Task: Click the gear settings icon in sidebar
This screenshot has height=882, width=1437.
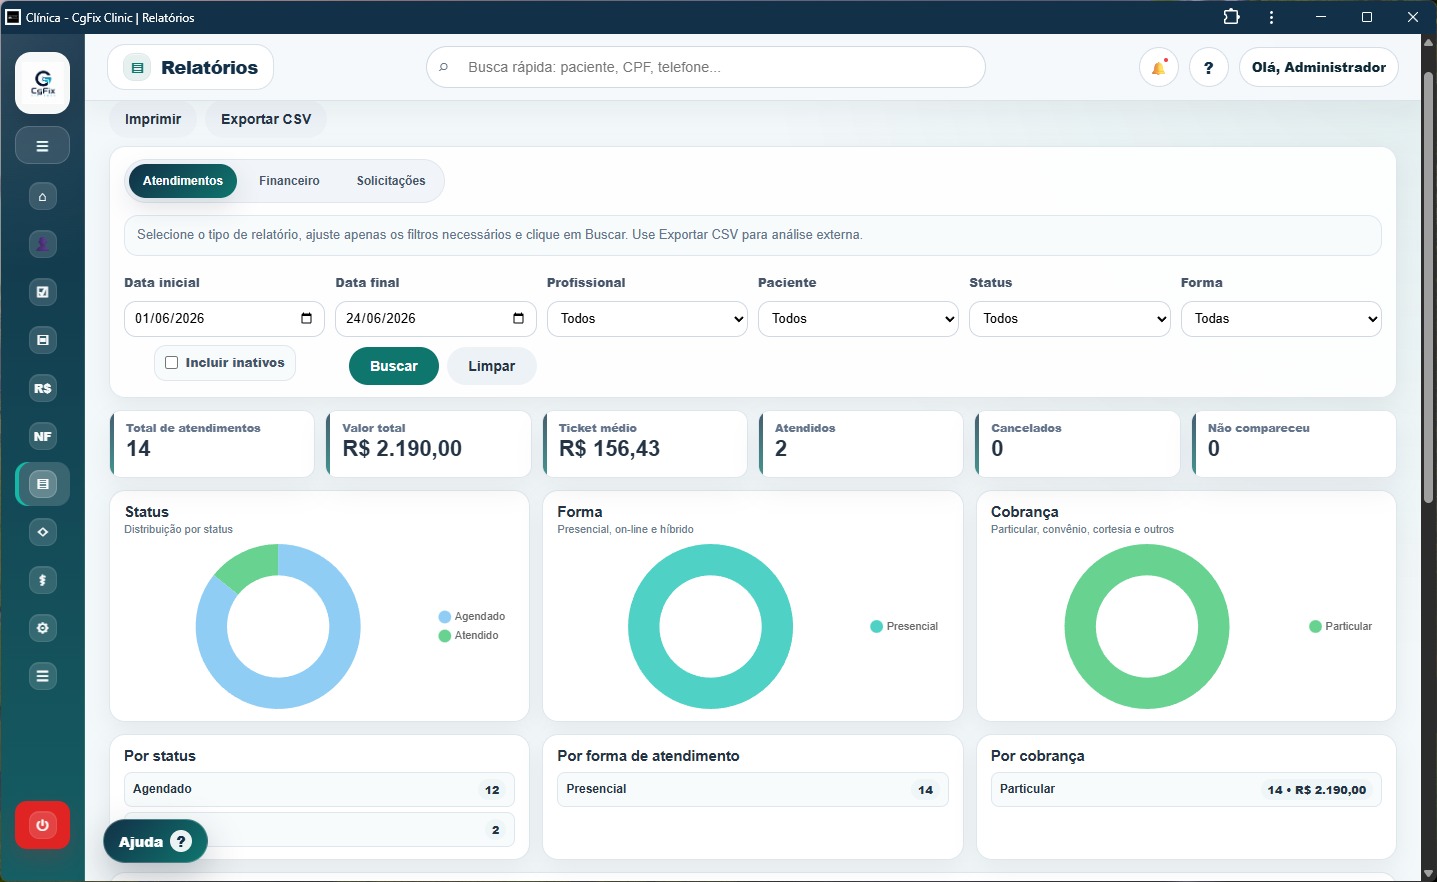Action: pos(42,629)
